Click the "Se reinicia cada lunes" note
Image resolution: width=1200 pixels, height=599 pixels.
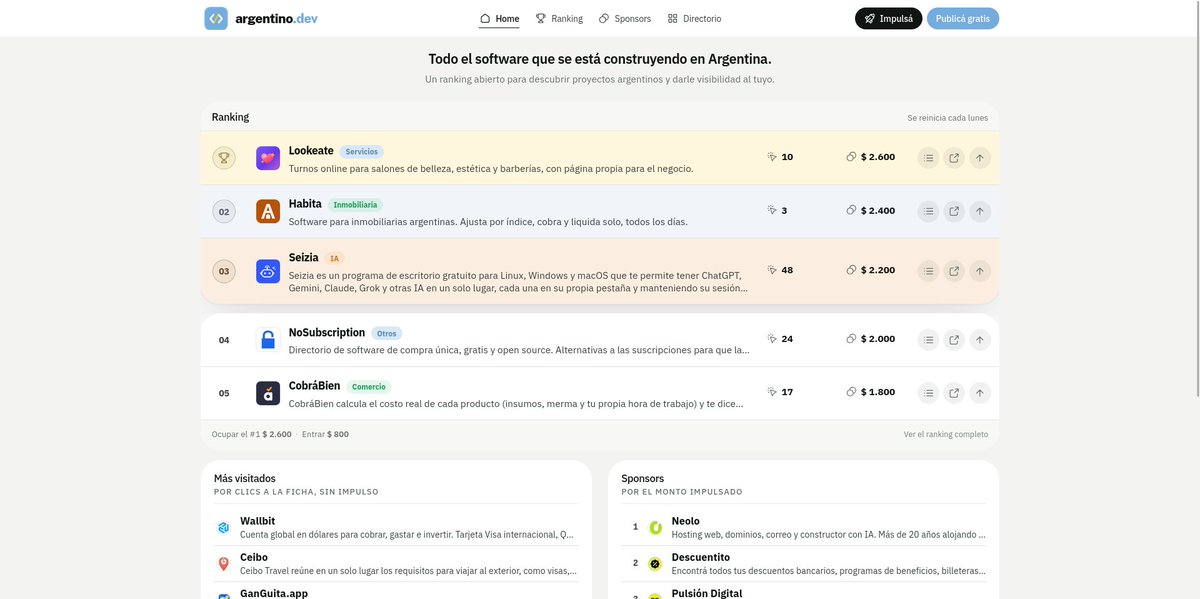[x=947, y=118]
